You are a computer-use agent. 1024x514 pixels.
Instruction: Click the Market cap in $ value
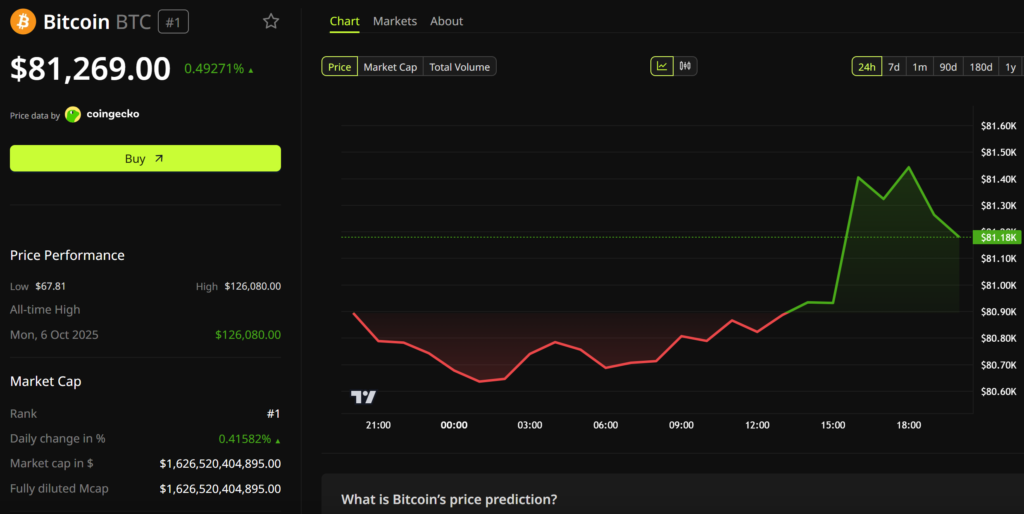[220, 464]
